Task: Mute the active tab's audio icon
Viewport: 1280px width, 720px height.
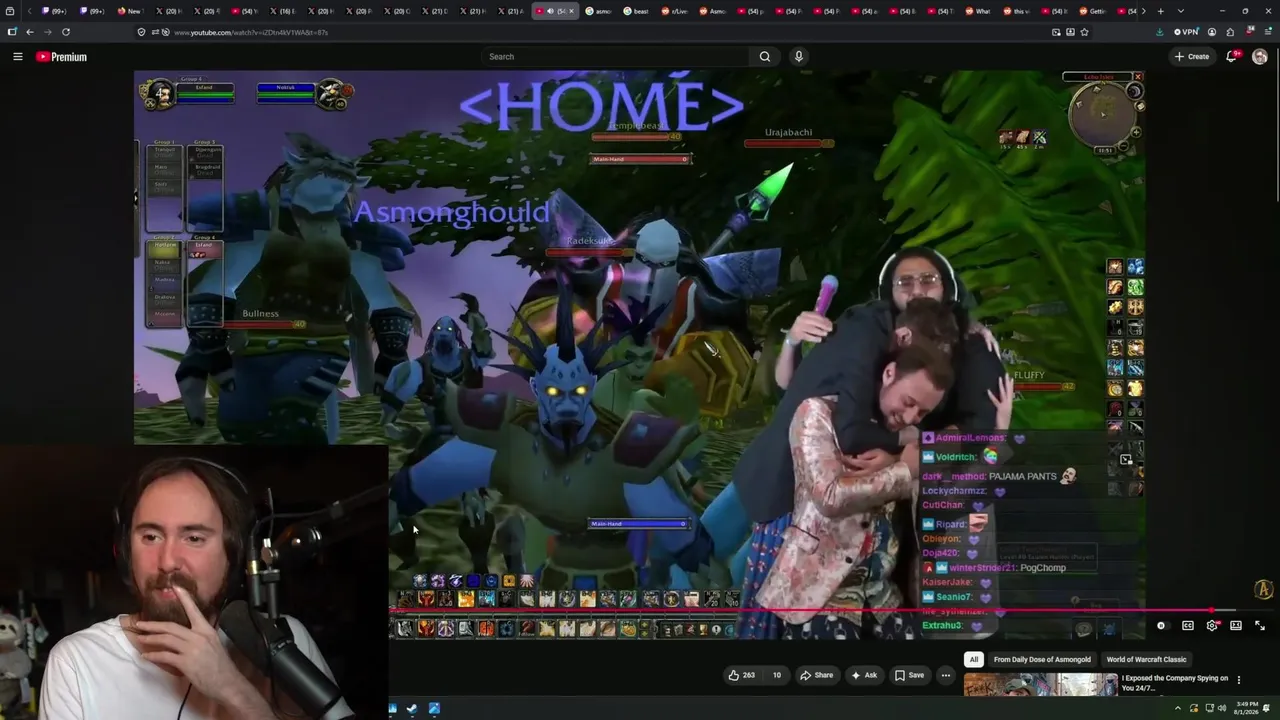Action: (549, 11)
